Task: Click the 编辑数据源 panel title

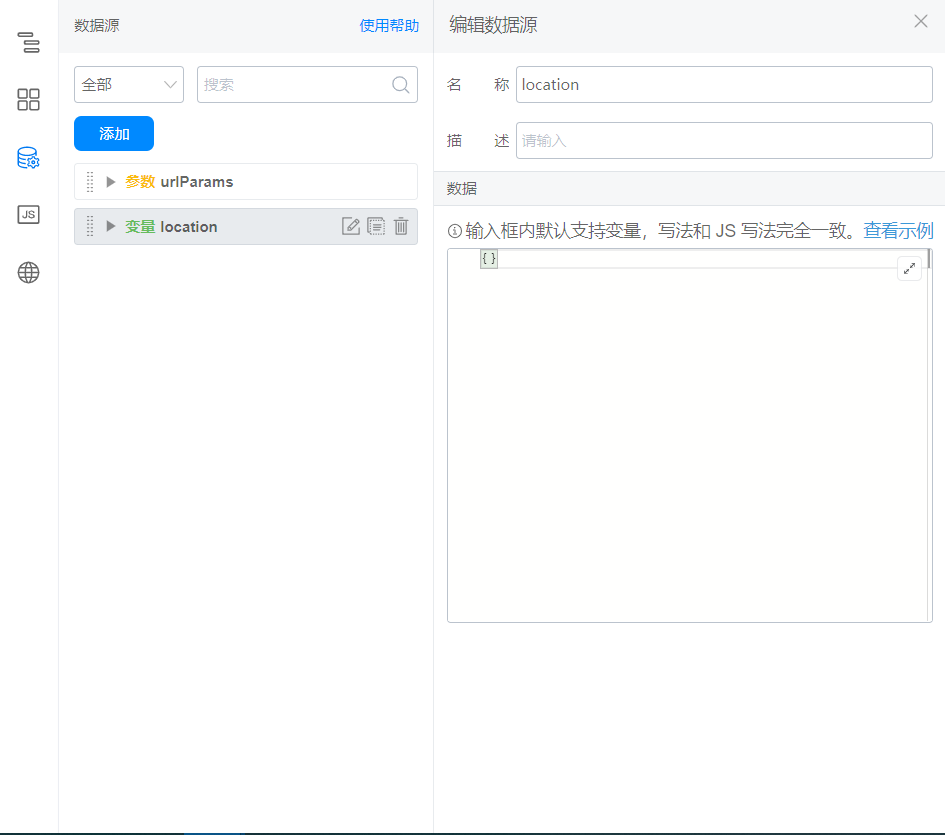Action: (x=493, y=25)
